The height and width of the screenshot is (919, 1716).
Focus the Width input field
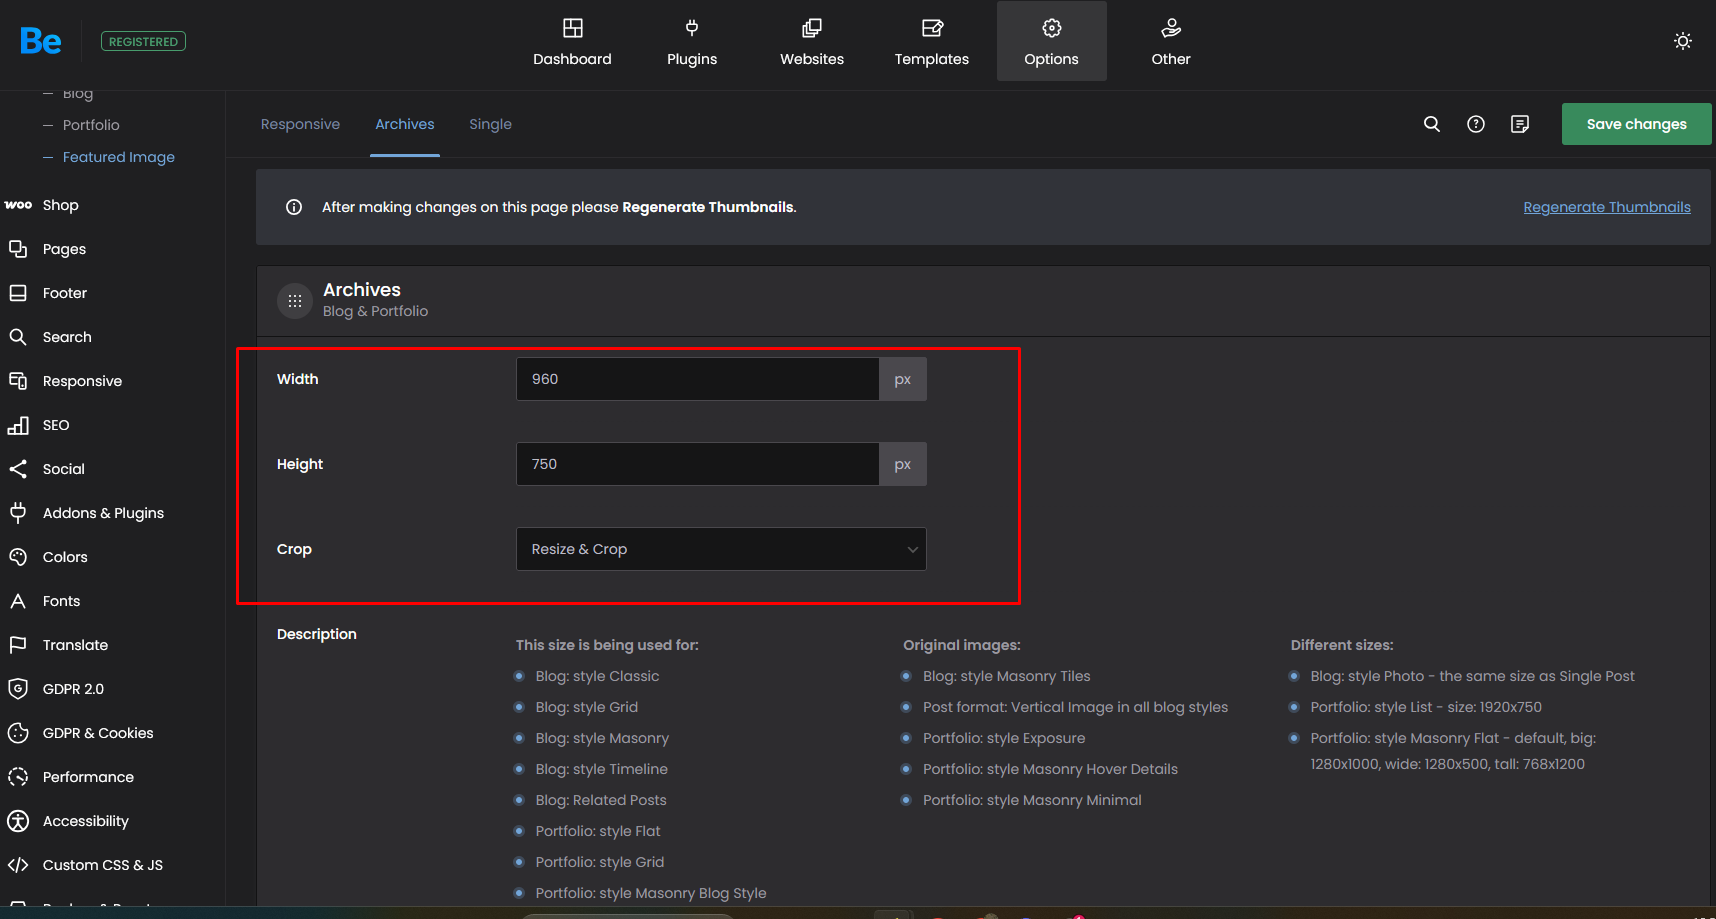coord(697,379)
